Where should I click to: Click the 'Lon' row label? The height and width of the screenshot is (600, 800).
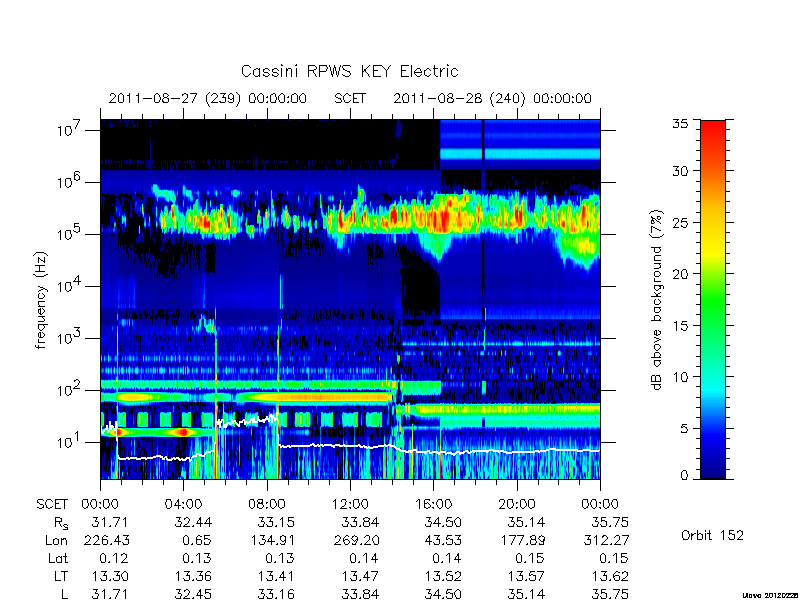click(56, 540)
